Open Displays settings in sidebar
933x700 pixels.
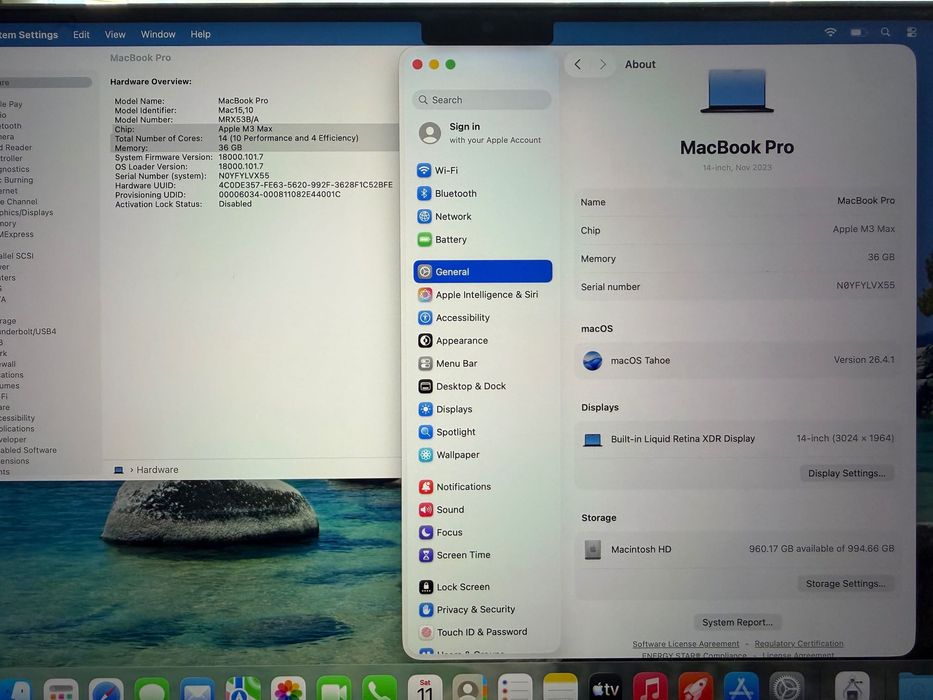click(483, 410)
